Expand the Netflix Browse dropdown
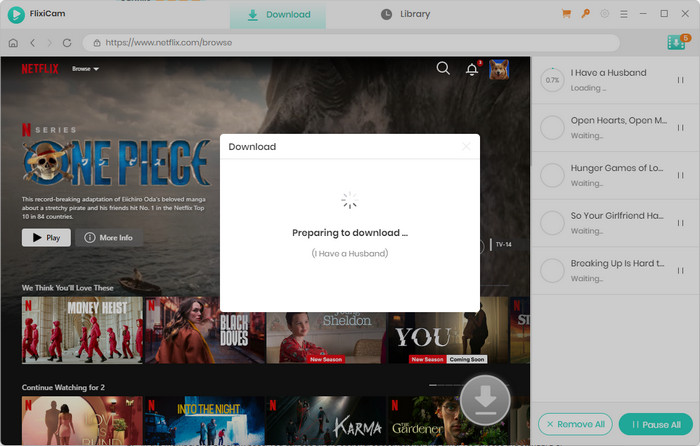 pyautogui.click(x=85, y=69)
